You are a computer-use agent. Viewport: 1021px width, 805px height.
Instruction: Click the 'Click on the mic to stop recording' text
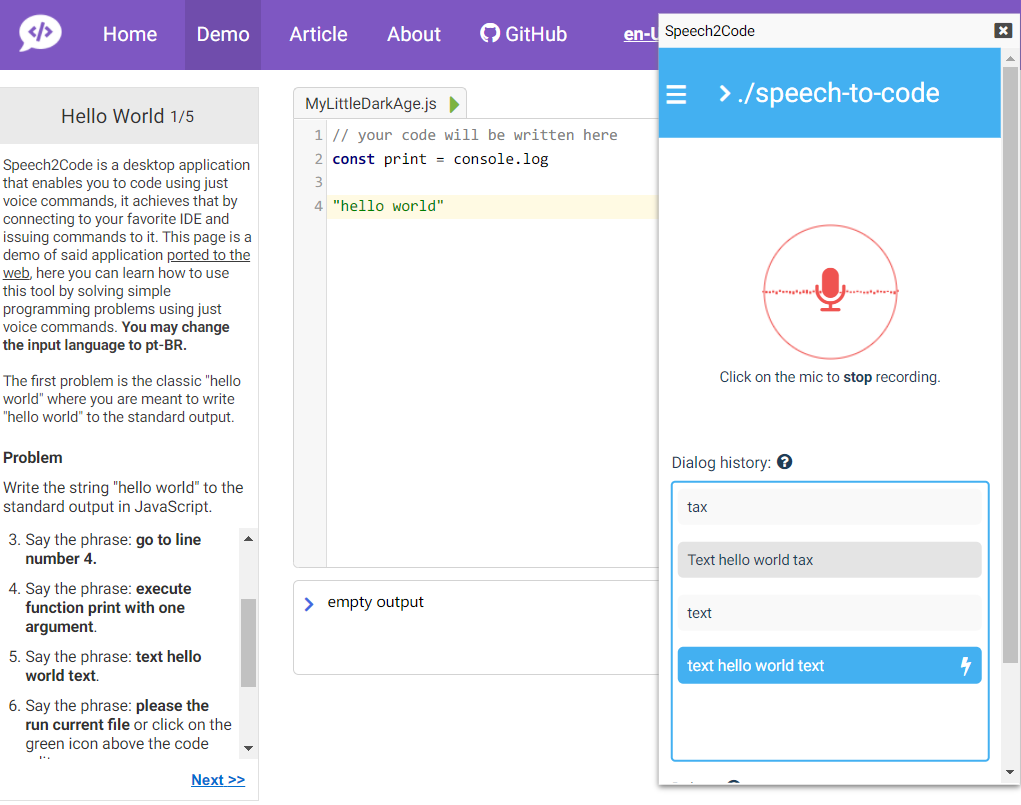830,377
